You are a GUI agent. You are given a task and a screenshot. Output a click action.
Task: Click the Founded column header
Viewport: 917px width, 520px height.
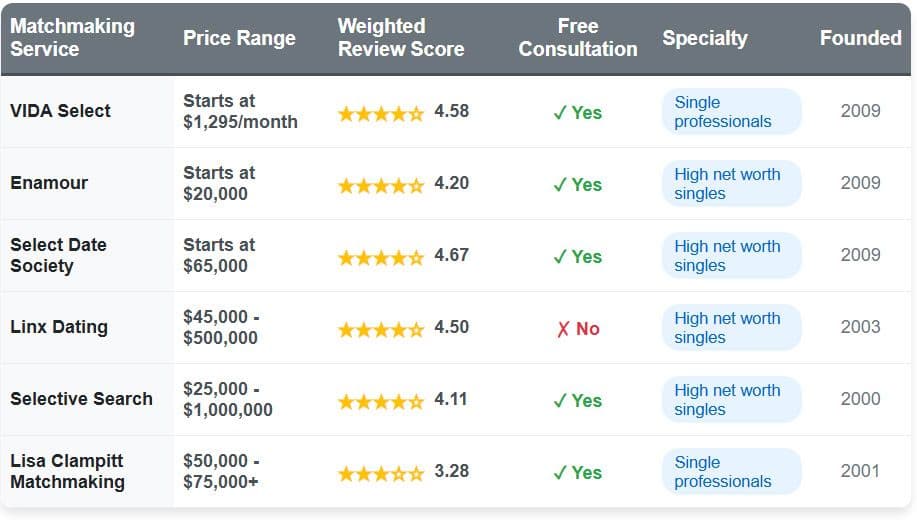click(x=860, y=38)
